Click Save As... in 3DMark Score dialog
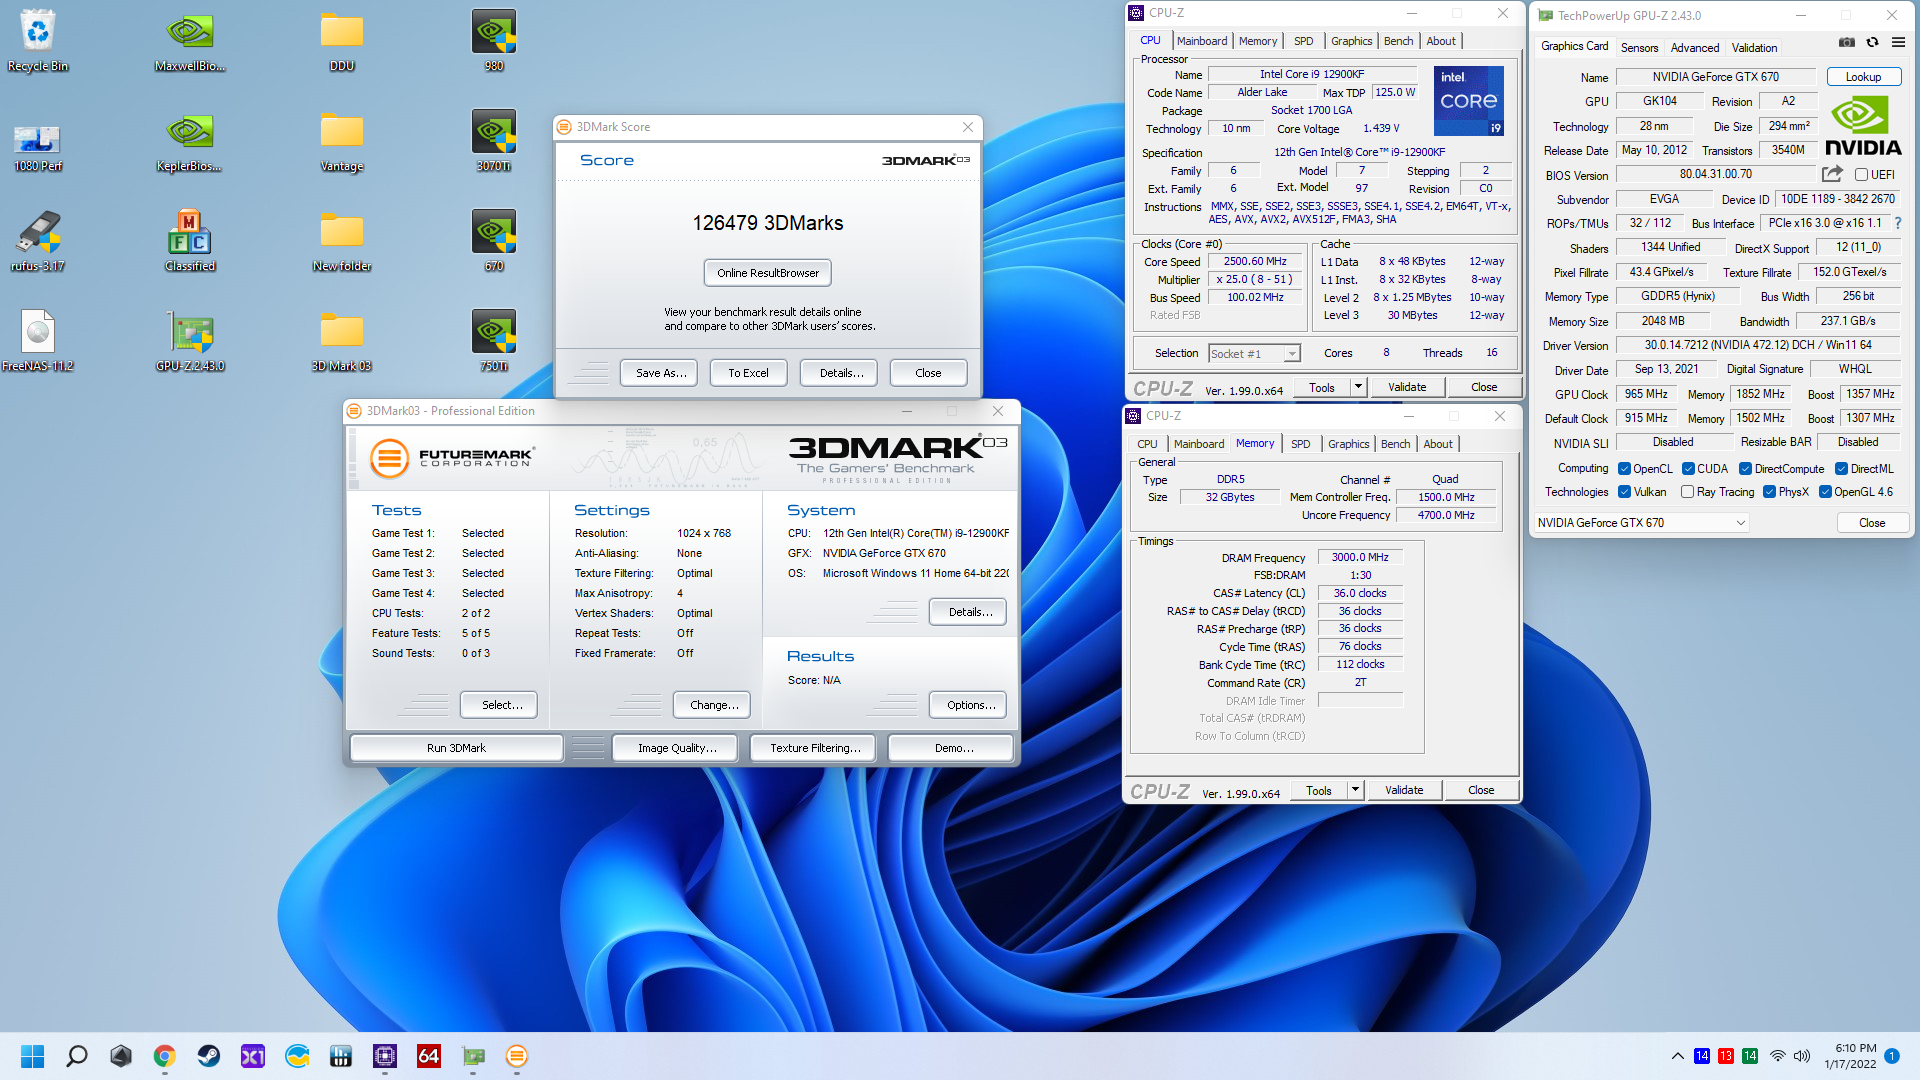 click(x=659, y=373)
